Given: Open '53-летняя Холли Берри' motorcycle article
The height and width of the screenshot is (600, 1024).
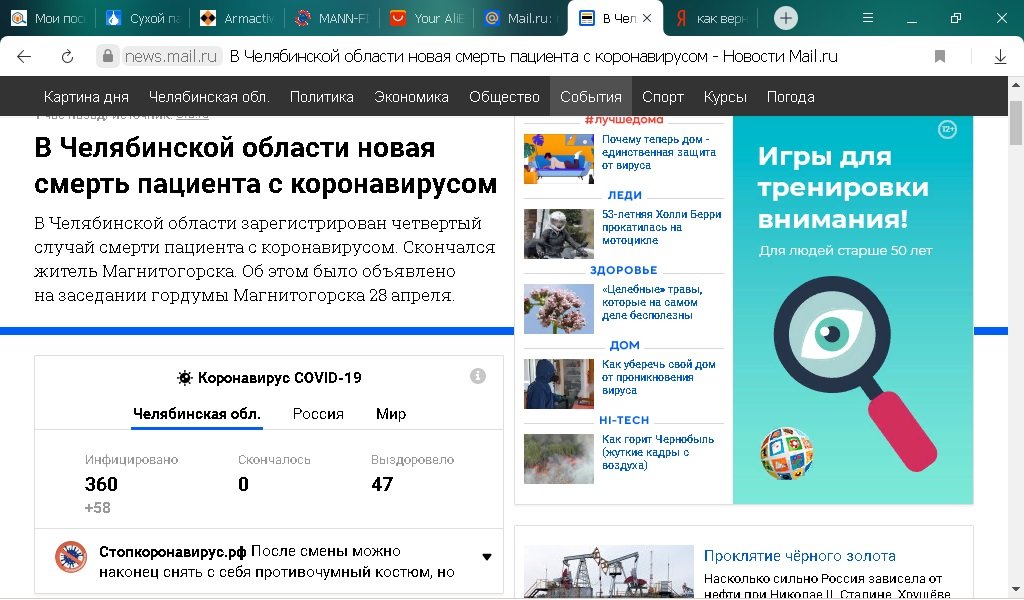Looking at the screenshot, I should point(661,227).
